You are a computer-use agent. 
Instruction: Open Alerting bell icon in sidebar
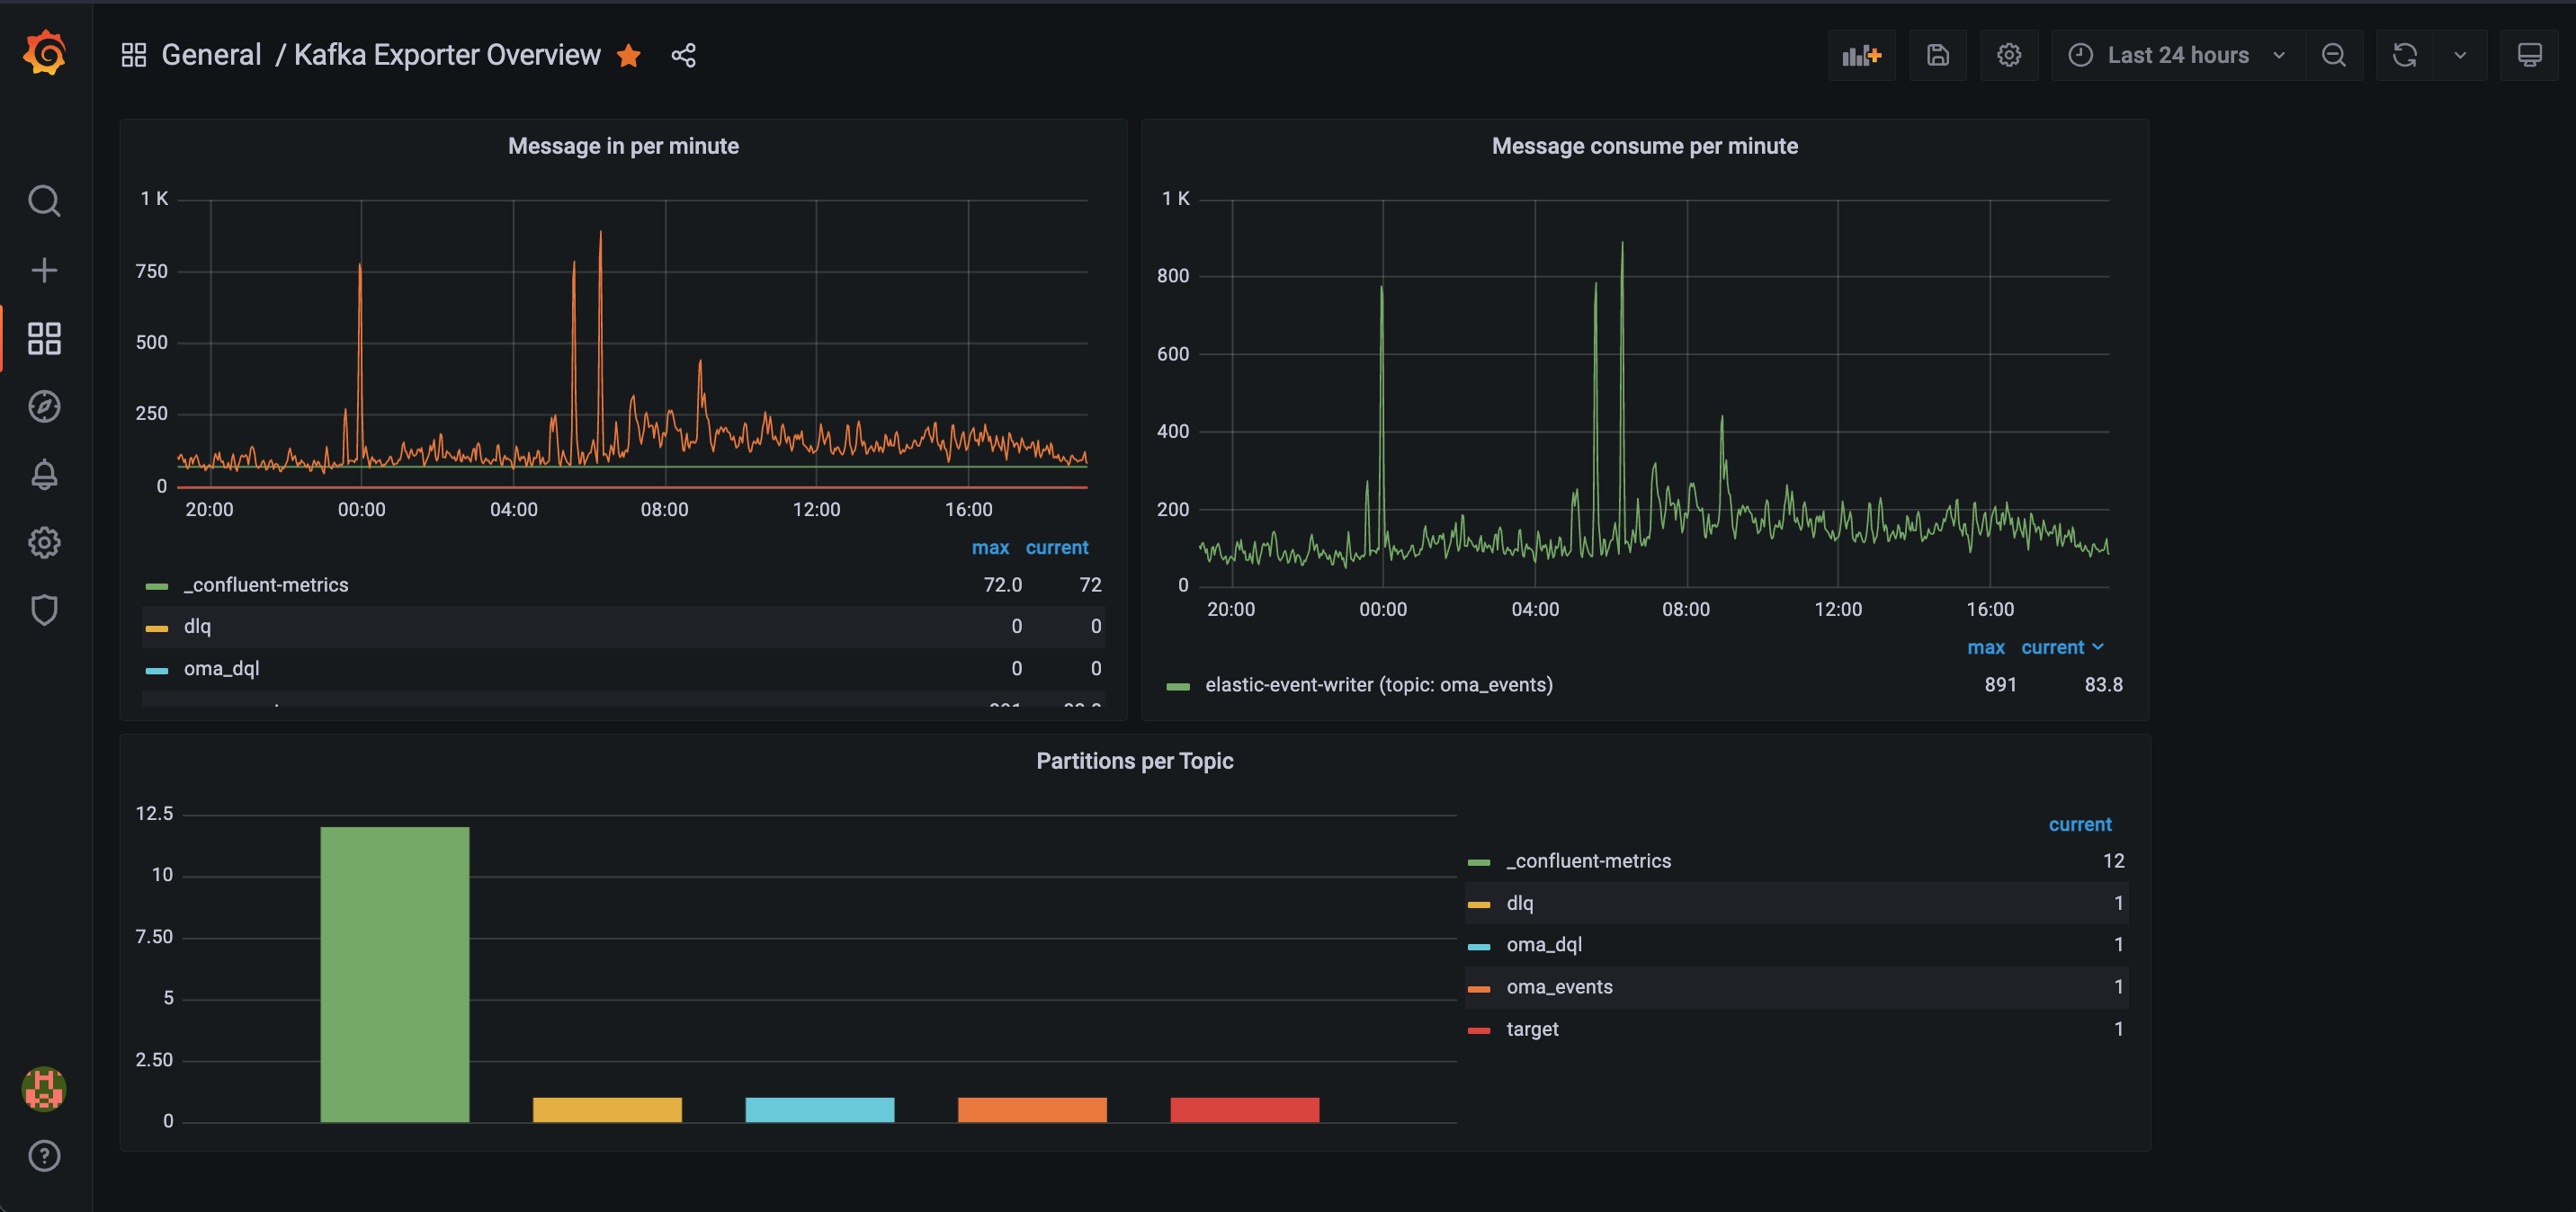pyautogui.click(x=44, y=474)
